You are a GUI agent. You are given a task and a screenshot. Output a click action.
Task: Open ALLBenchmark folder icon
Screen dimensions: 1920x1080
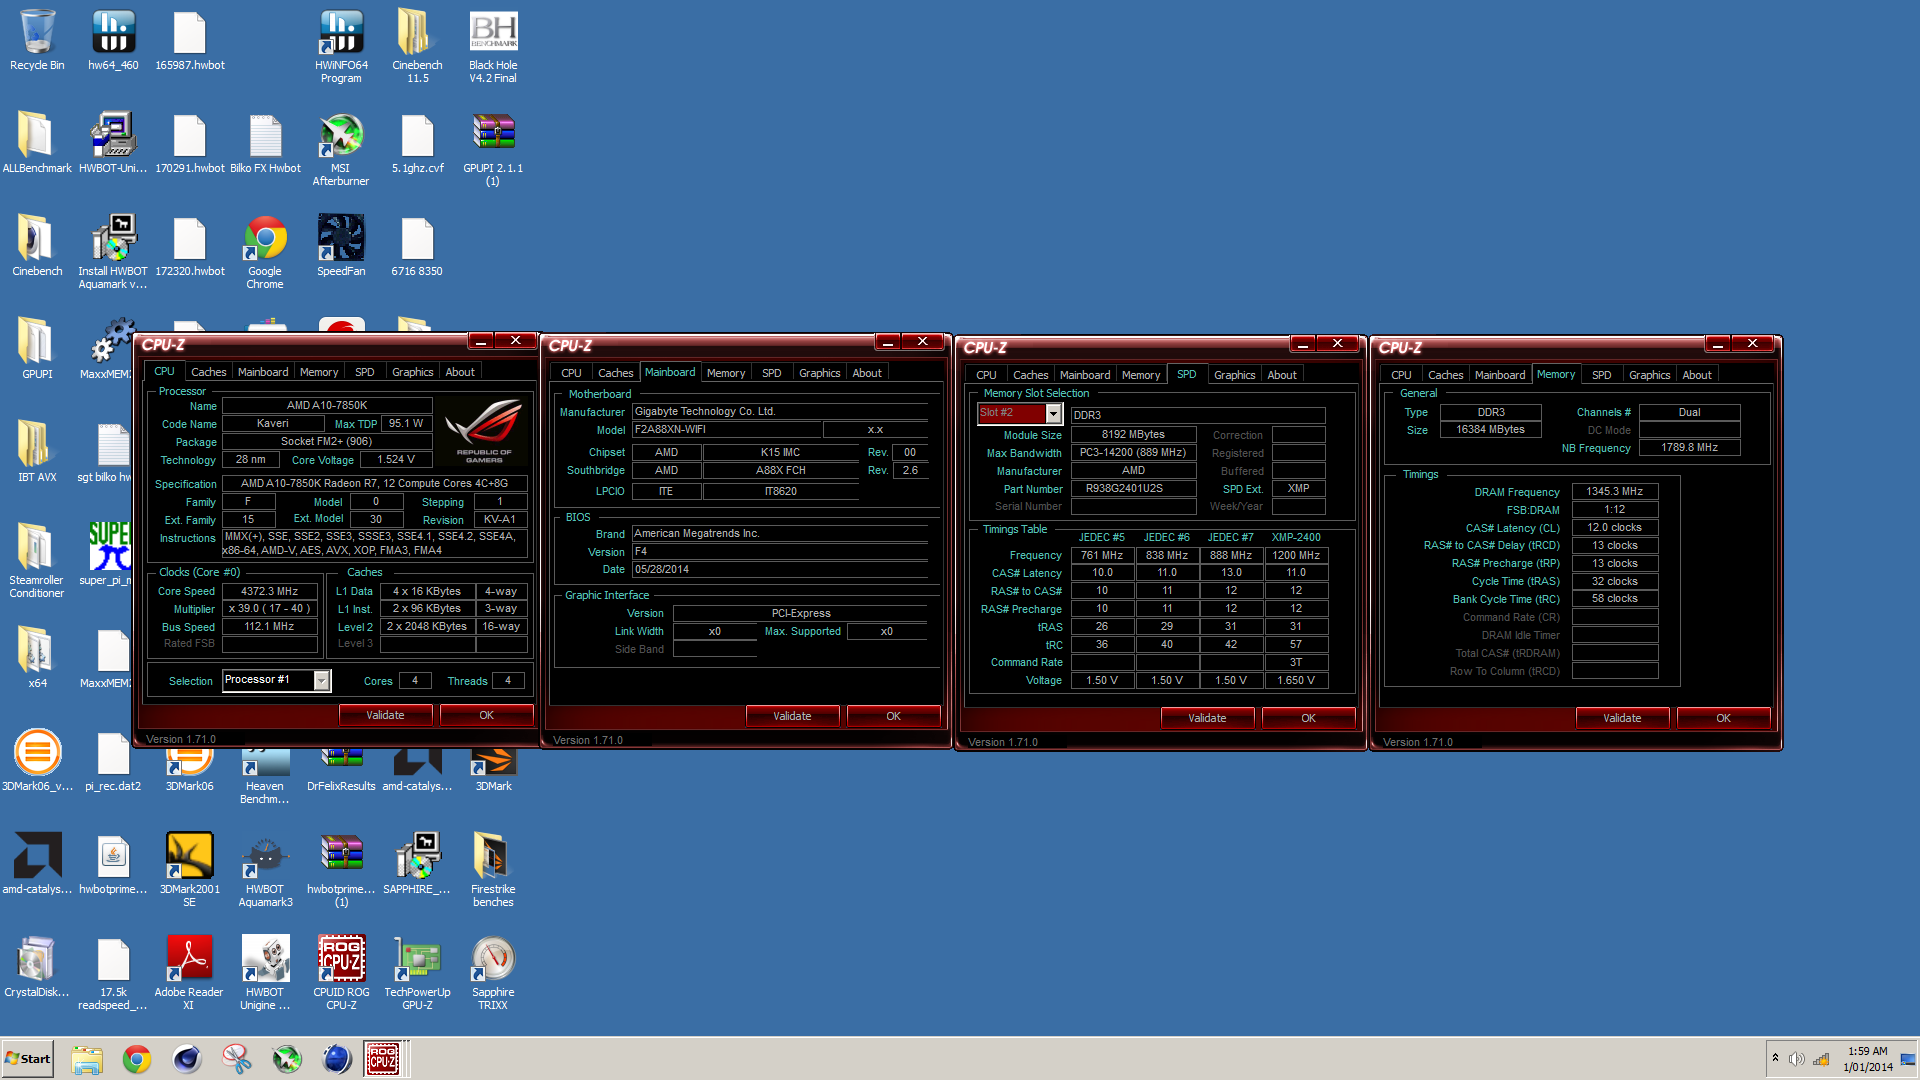click(37, 143)
